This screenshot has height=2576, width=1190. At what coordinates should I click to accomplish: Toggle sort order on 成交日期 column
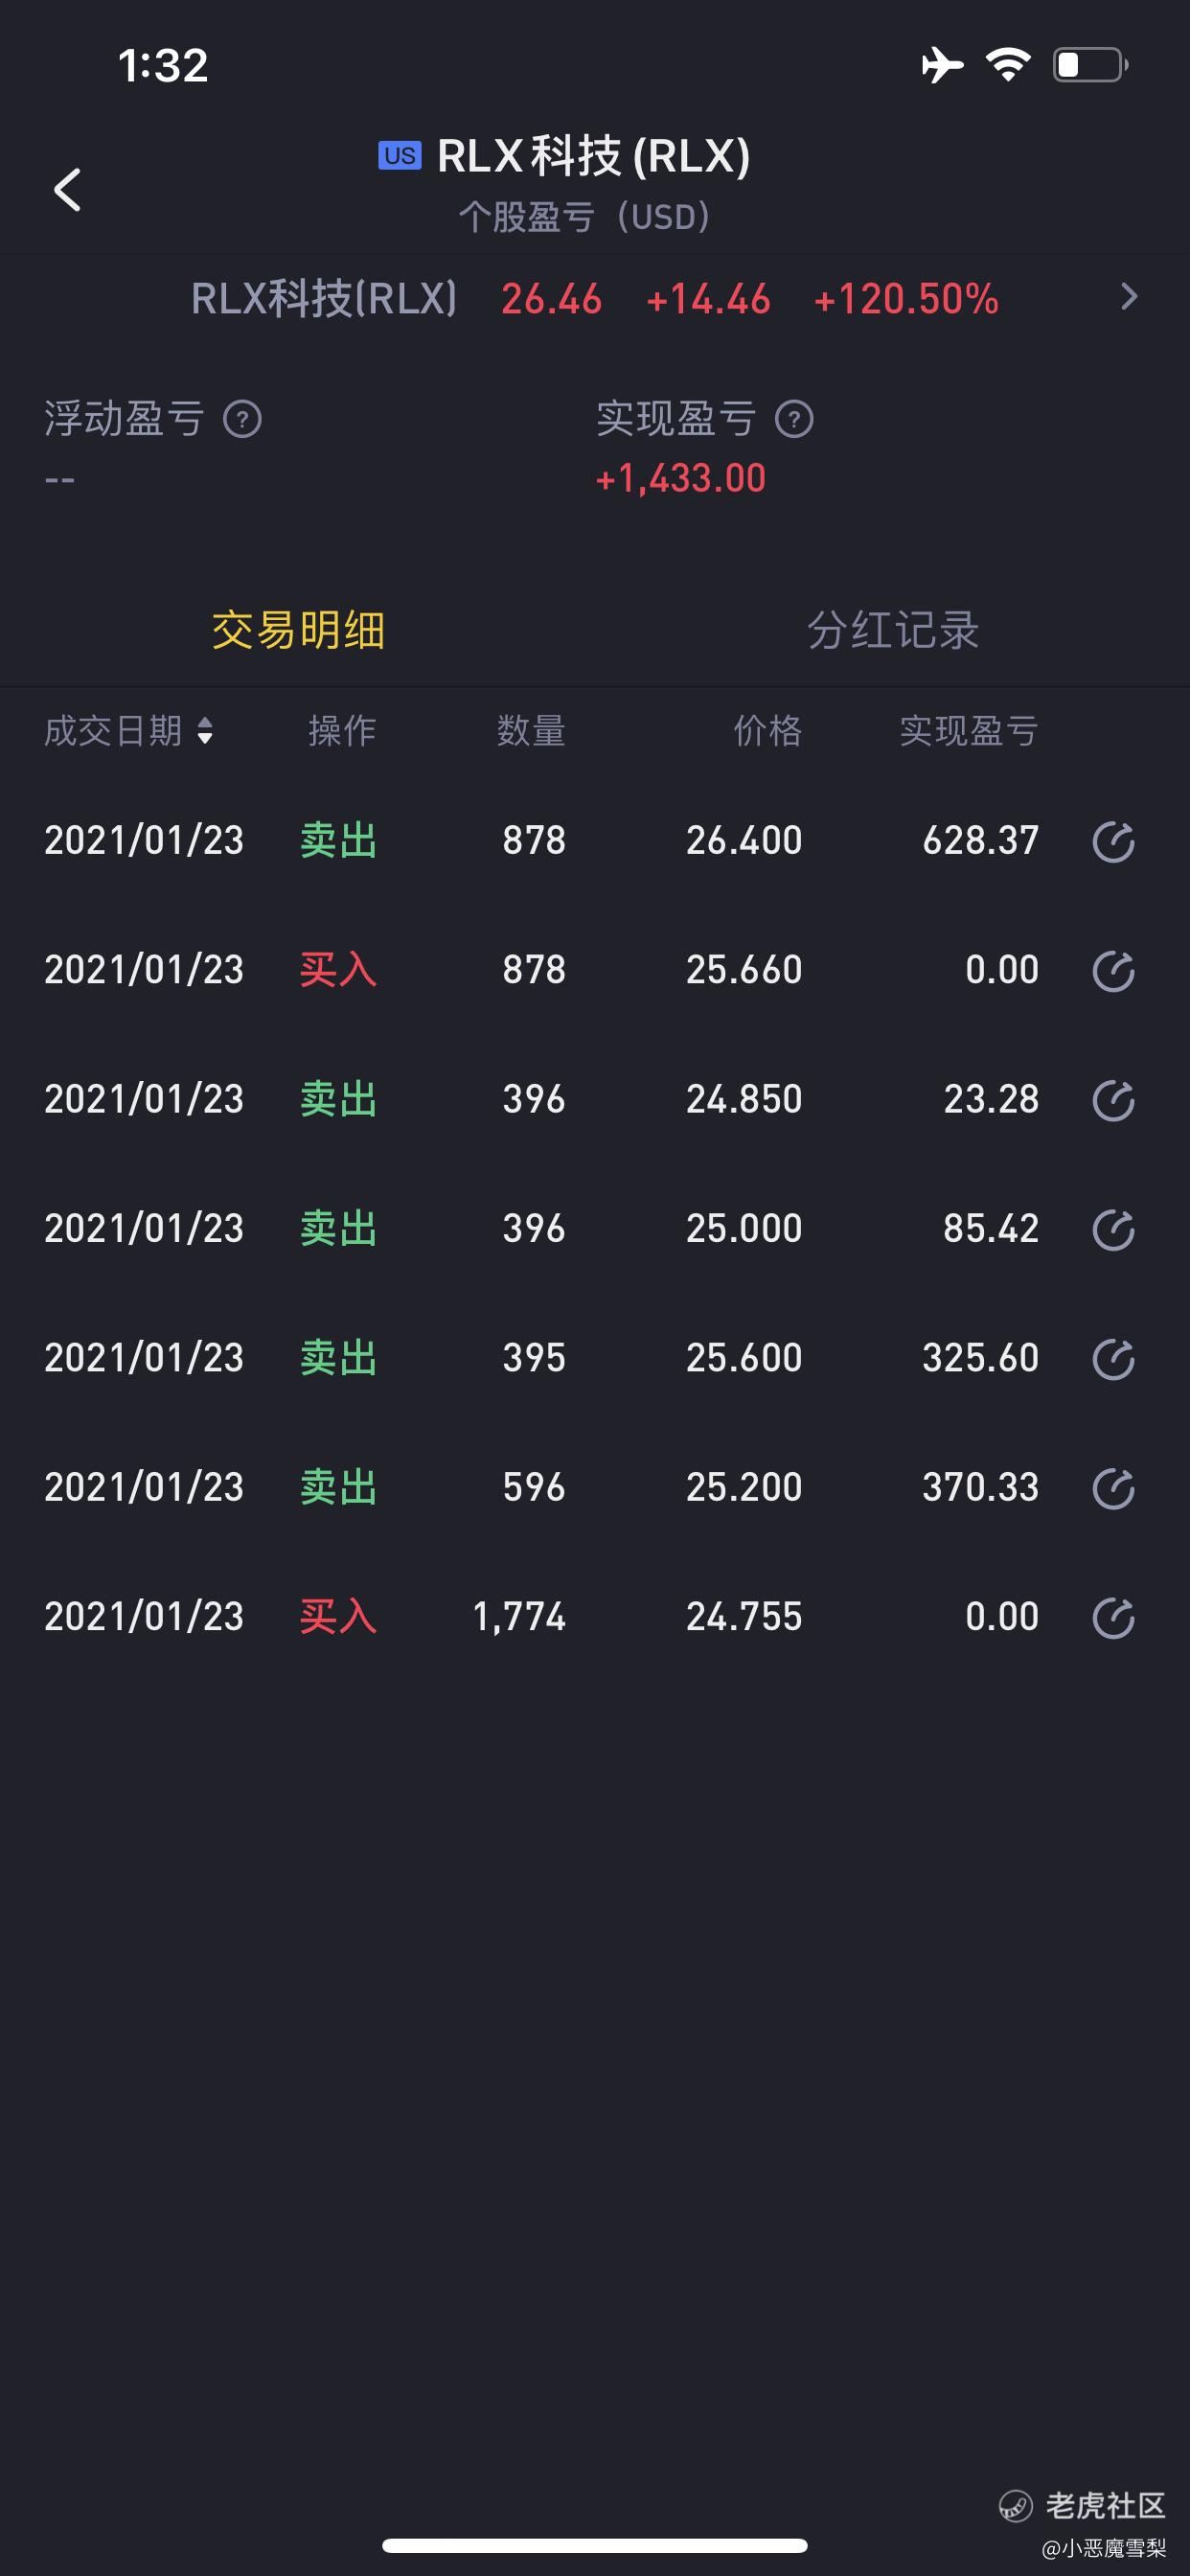[x=129, y=731]
